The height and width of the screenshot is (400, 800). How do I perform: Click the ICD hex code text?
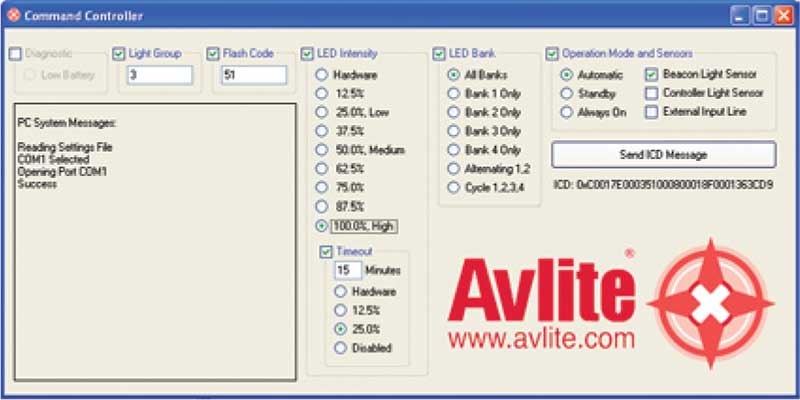click(x=663, y=185)
